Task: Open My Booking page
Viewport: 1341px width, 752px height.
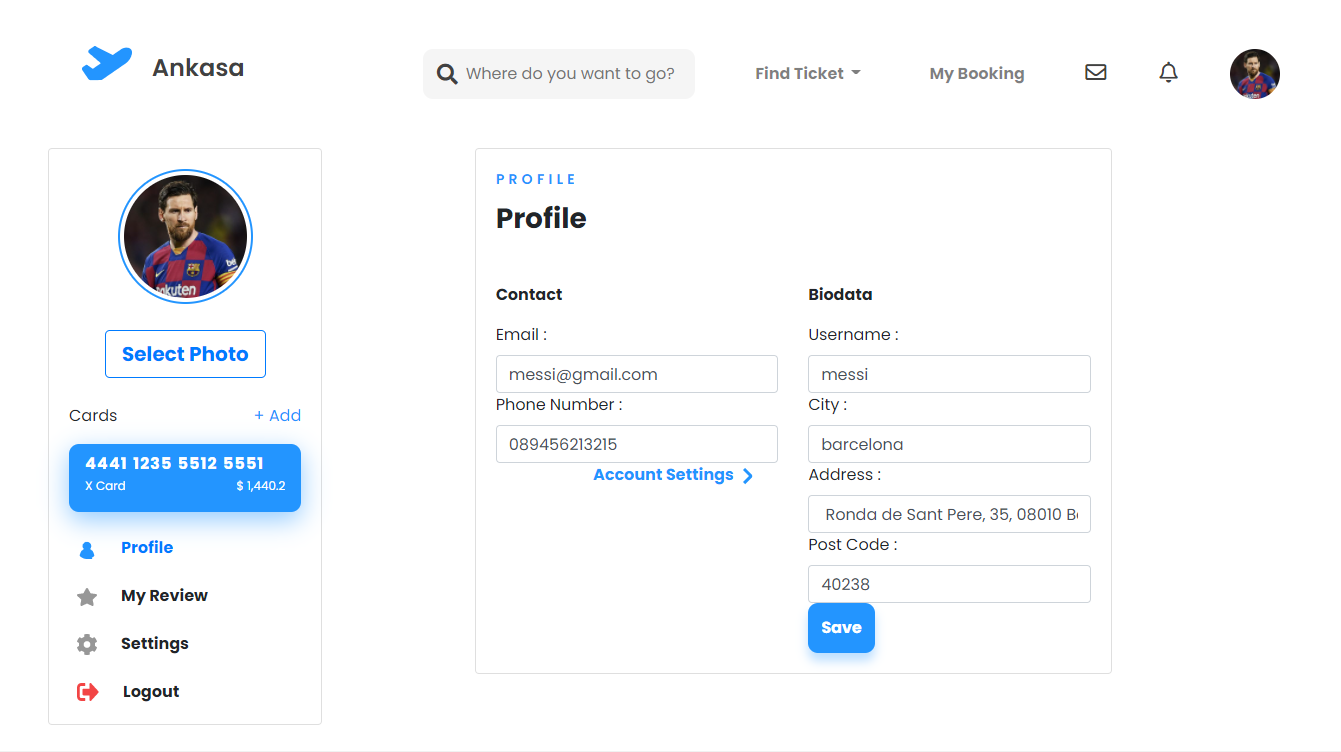Action: [977, 73]
